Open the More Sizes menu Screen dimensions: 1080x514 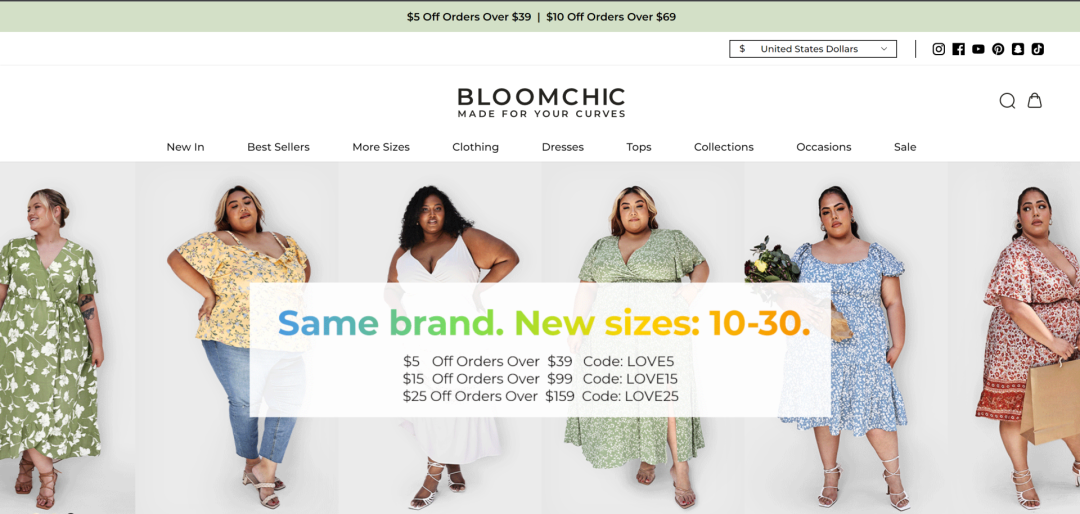click(381, 147)
